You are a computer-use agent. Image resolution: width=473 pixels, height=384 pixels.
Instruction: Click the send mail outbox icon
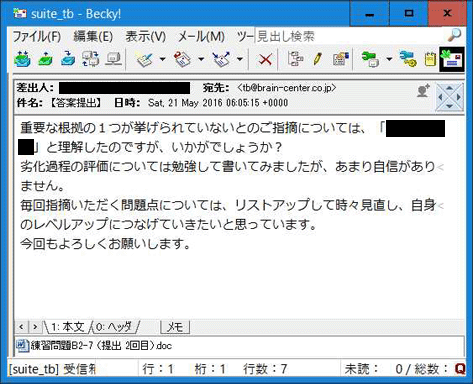(46, 59)
